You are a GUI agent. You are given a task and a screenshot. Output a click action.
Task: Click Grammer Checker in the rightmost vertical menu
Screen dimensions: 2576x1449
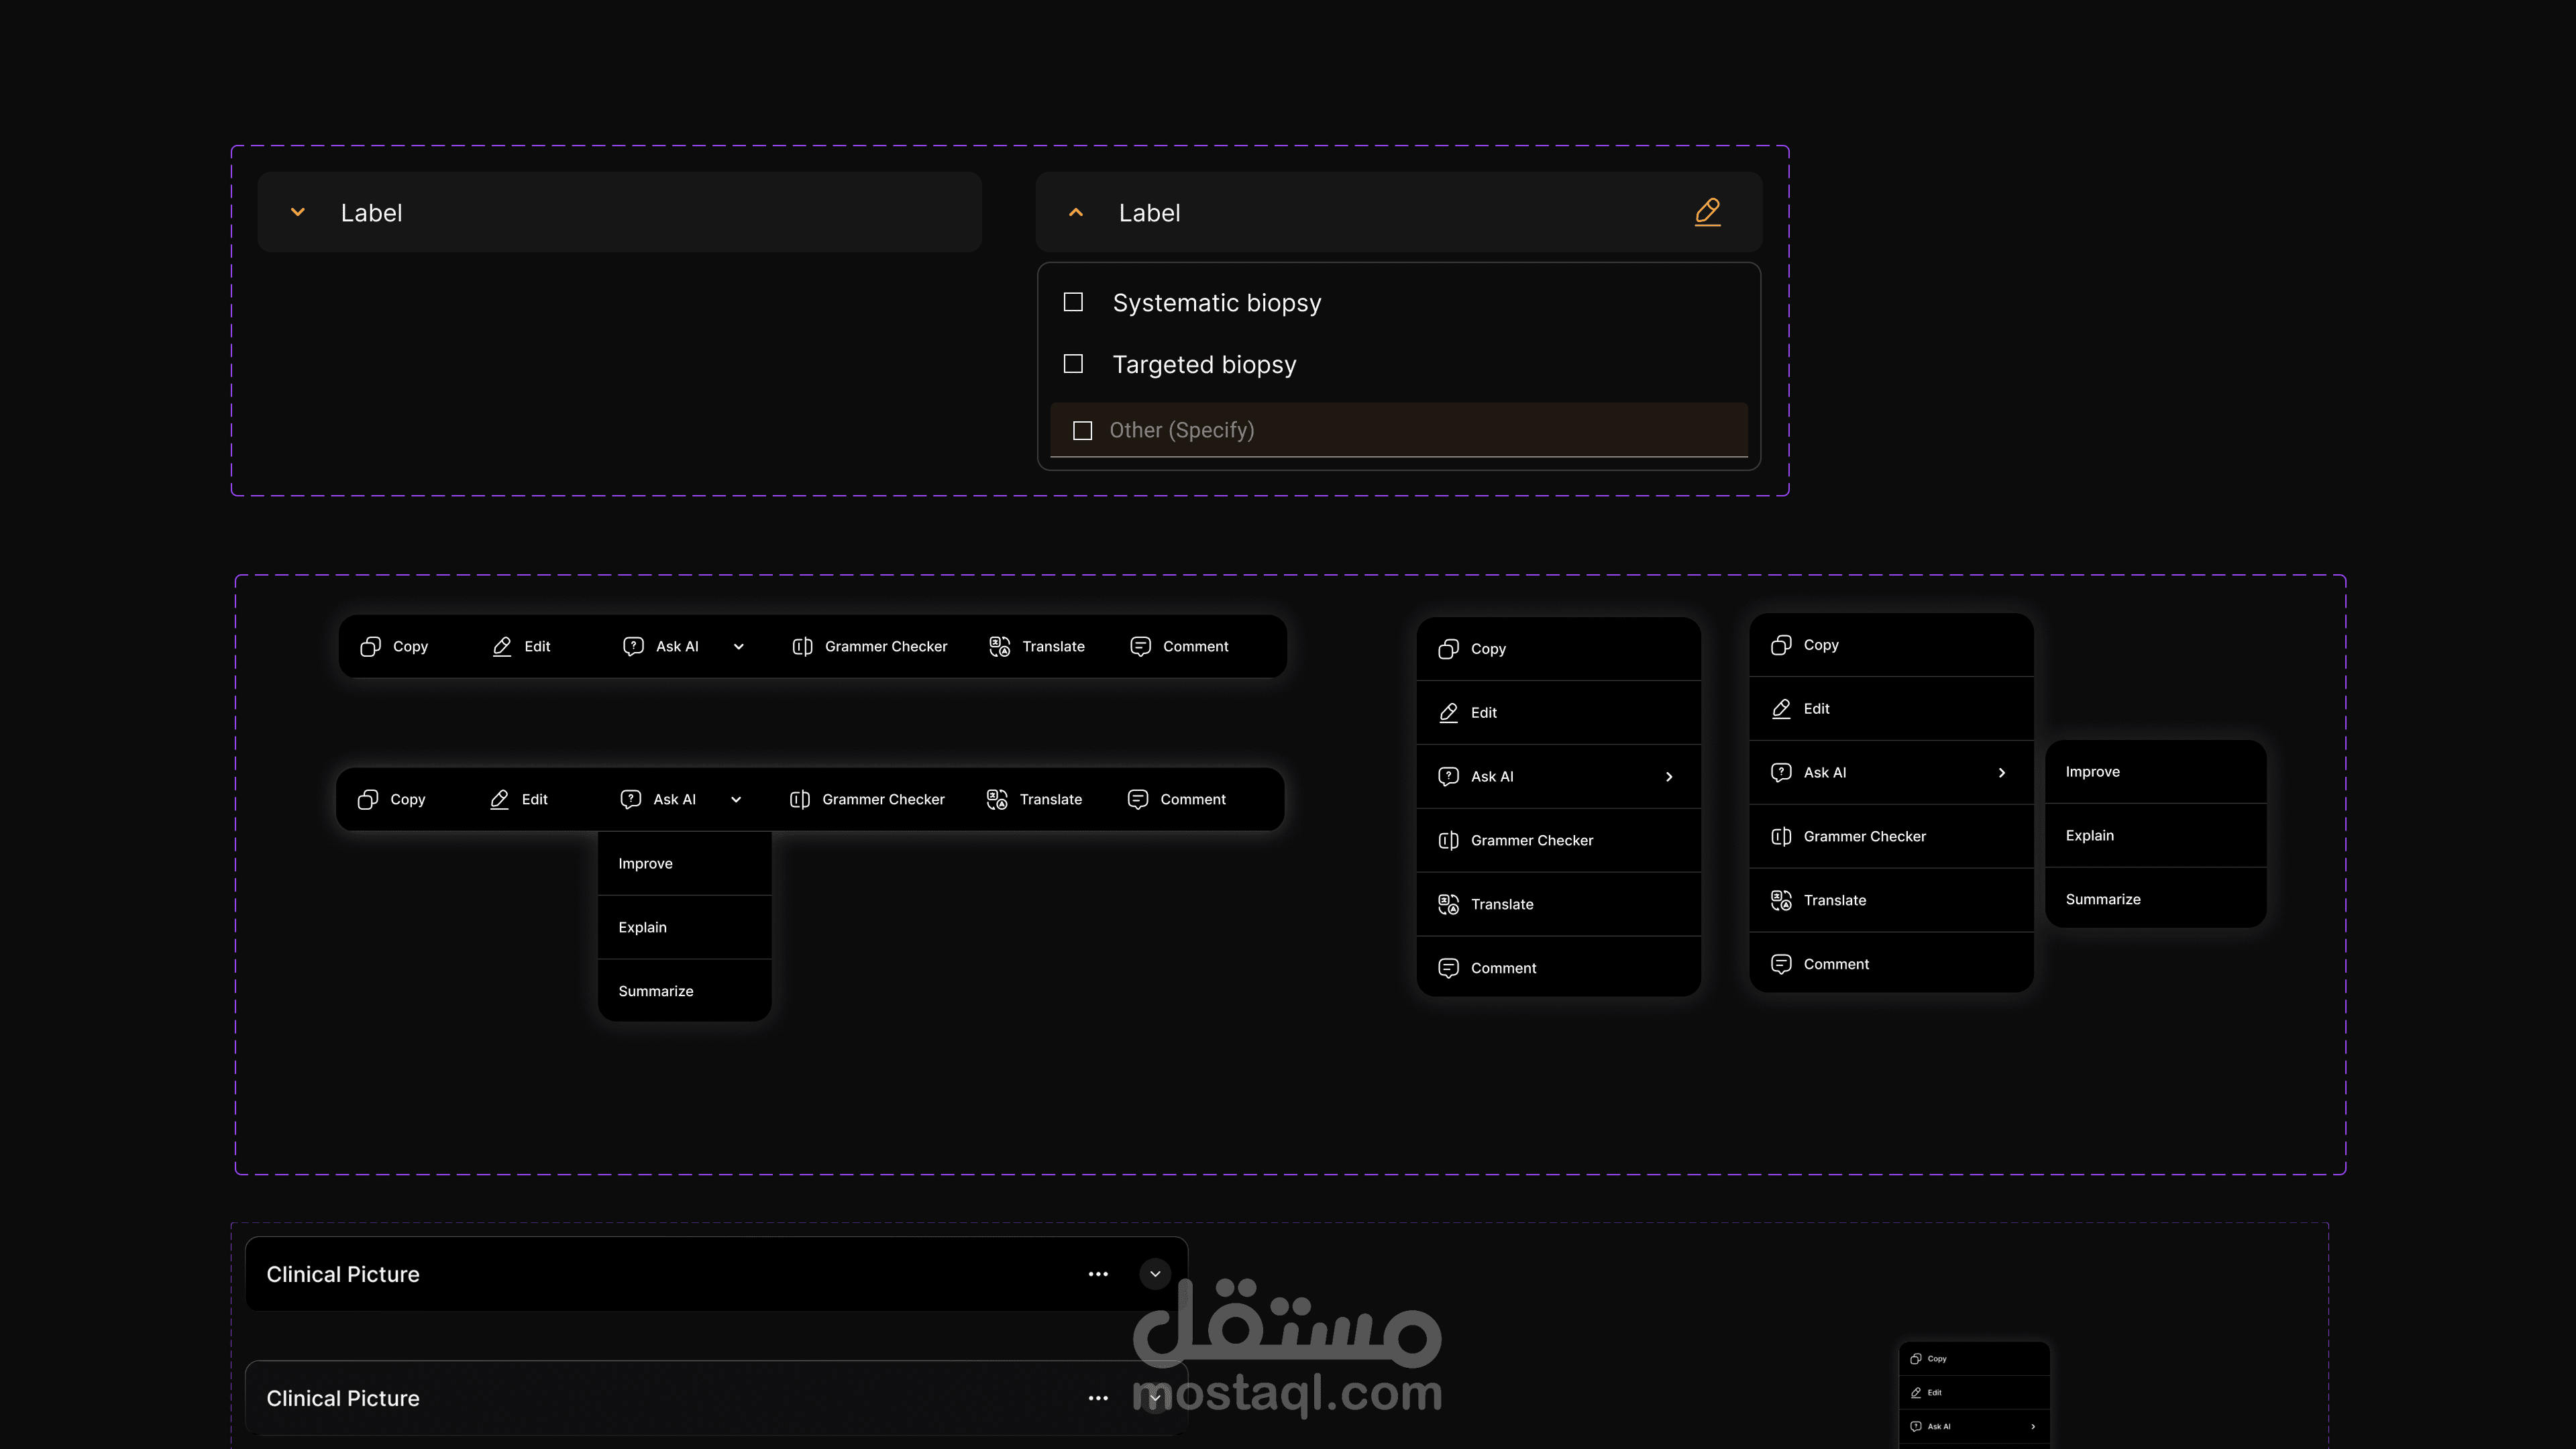(1864, 837)
